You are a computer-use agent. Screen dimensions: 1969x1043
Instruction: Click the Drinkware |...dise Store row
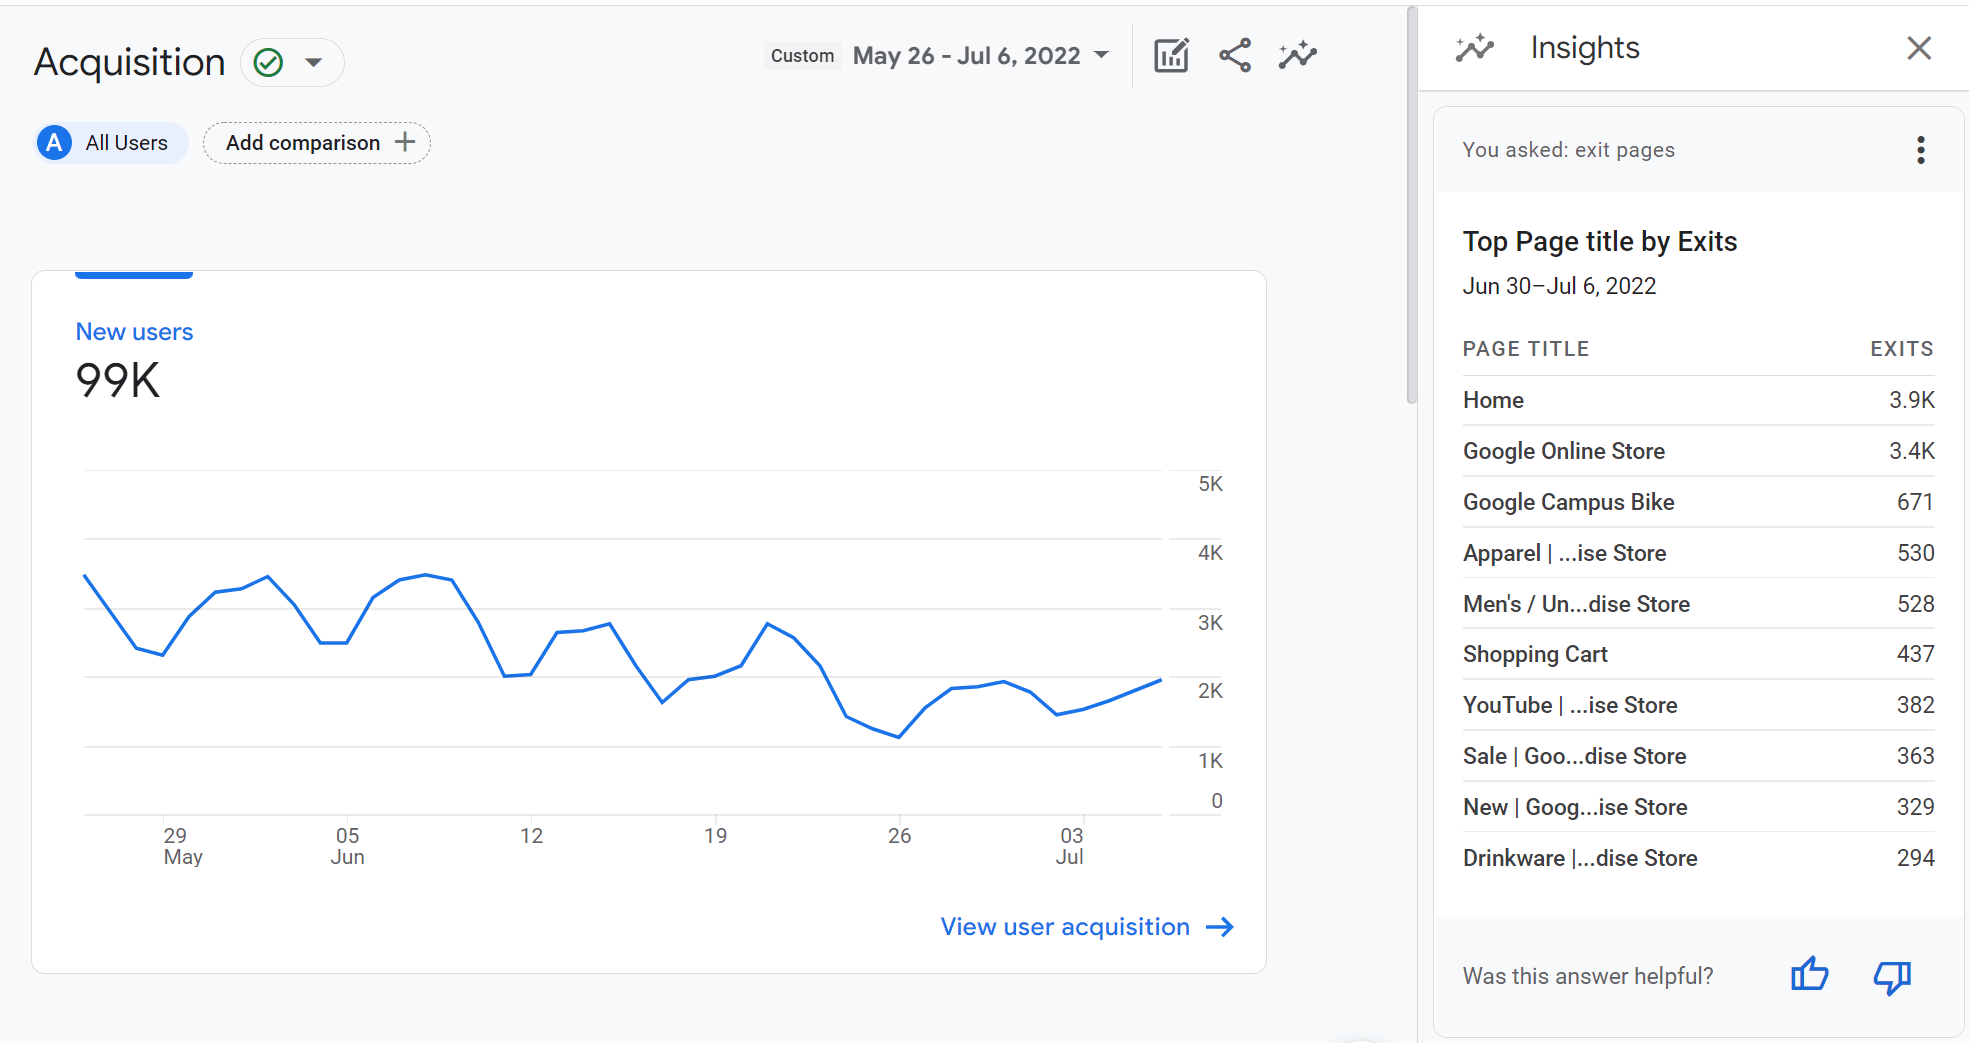pos(1698,858)
